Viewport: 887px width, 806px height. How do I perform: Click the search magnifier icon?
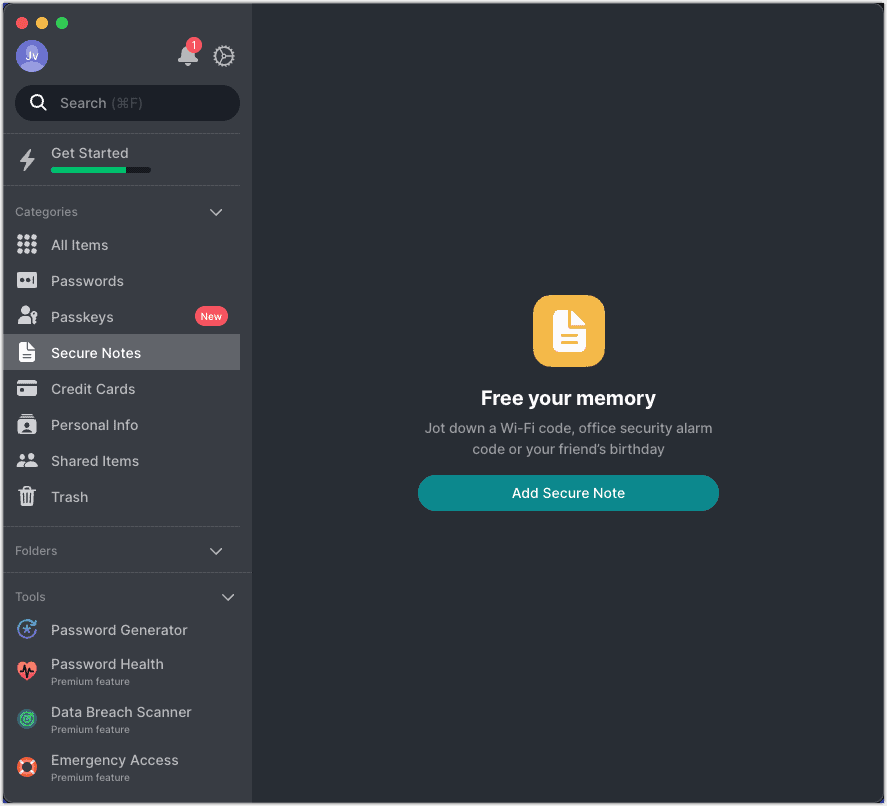38,102
